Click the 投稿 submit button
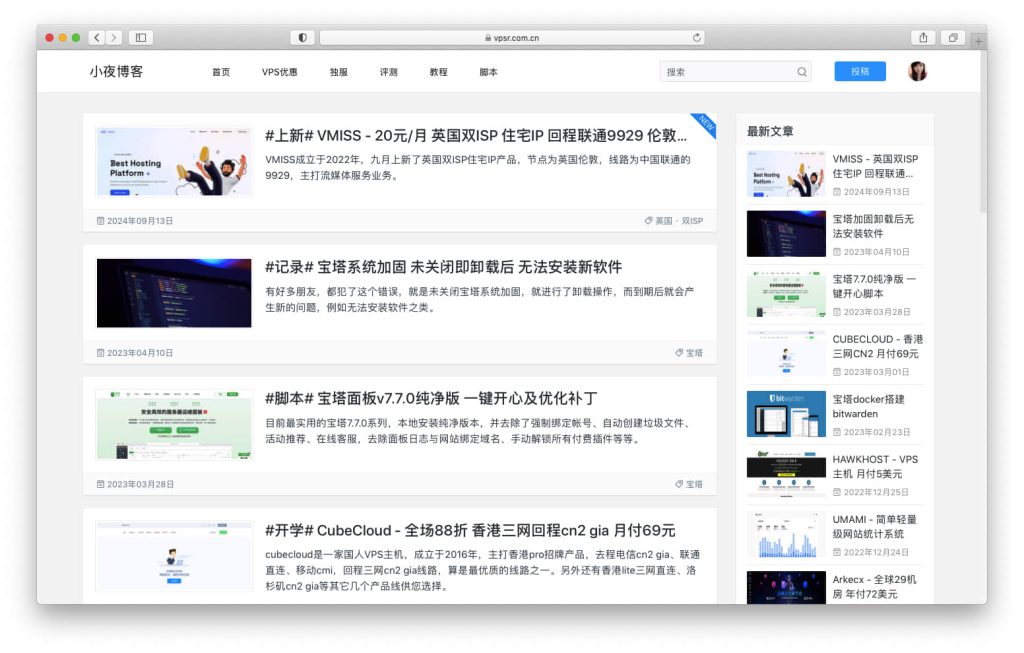 (x=860, y=72)
